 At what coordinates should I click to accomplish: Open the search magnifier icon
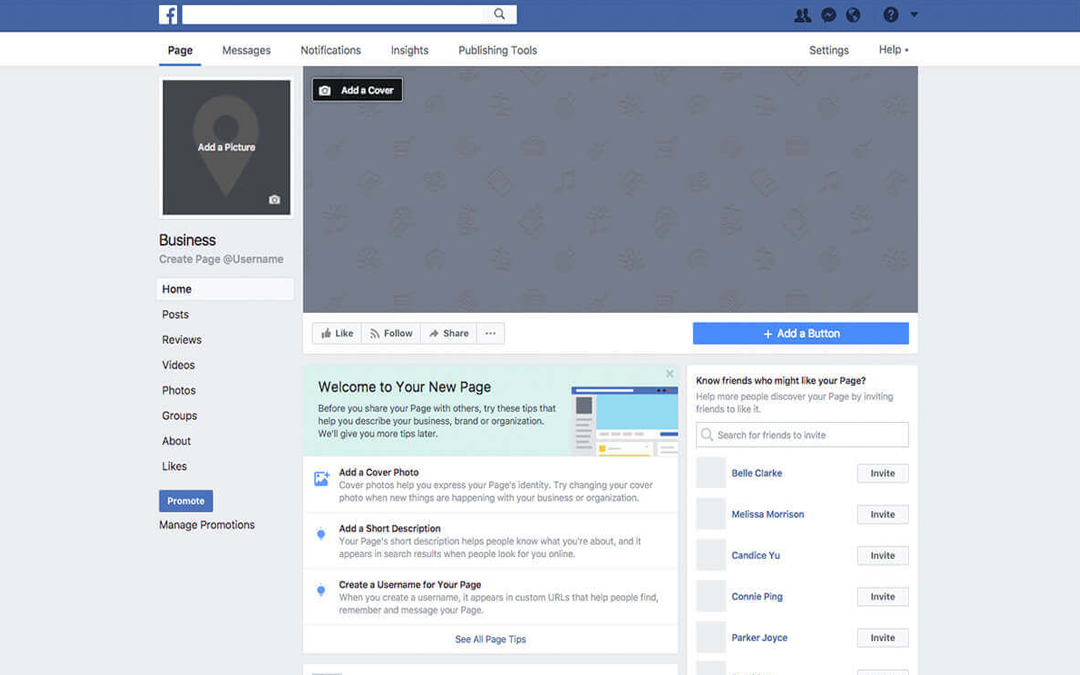click(x=499, y=14)
